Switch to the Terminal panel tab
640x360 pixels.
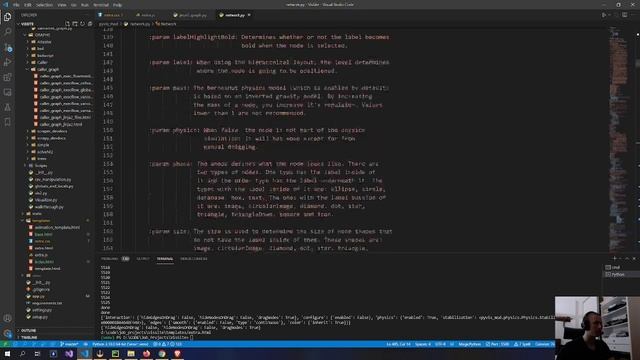[x=165, y=259]
